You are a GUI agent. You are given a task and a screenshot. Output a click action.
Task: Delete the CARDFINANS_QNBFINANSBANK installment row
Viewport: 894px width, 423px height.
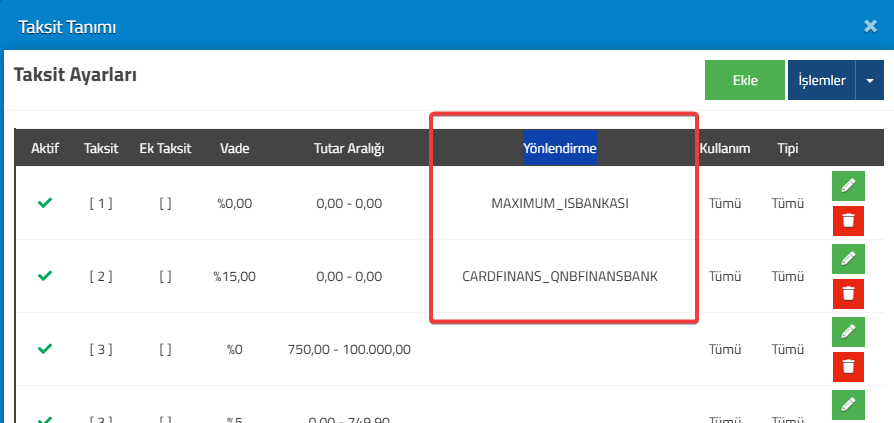pyautogui.click(x=848, y=294)
